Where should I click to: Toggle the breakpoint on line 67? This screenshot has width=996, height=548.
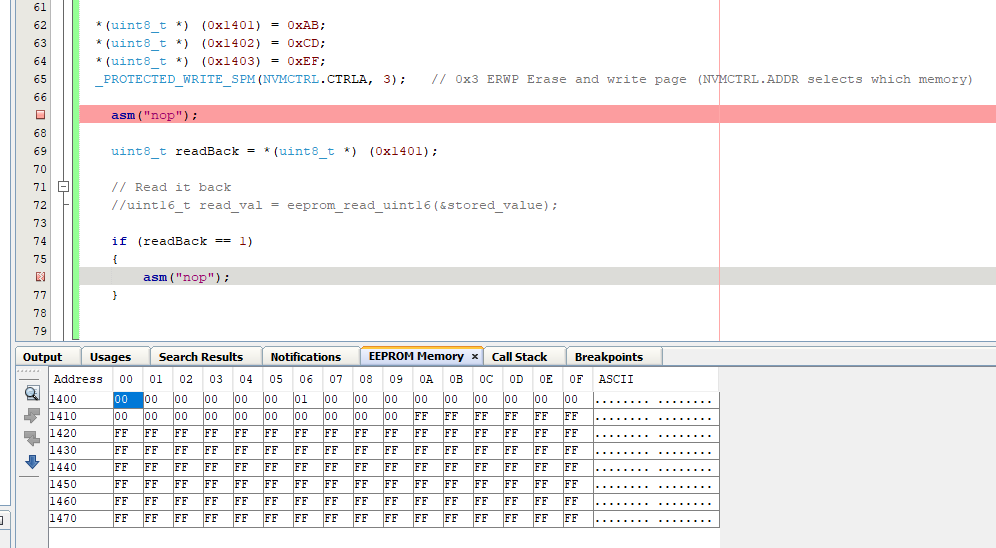40,115
